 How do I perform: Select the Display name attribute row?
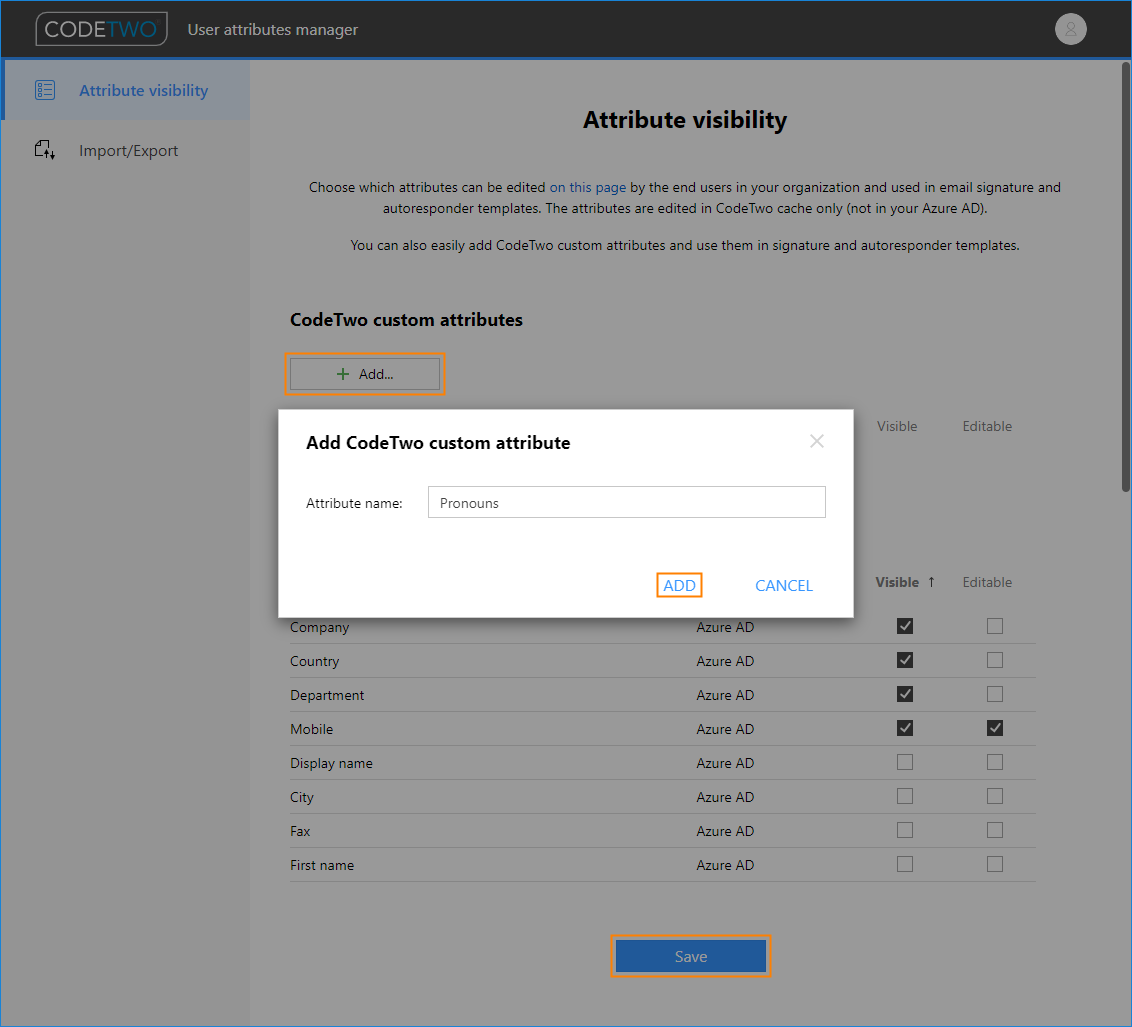click(x=331, y=763)
